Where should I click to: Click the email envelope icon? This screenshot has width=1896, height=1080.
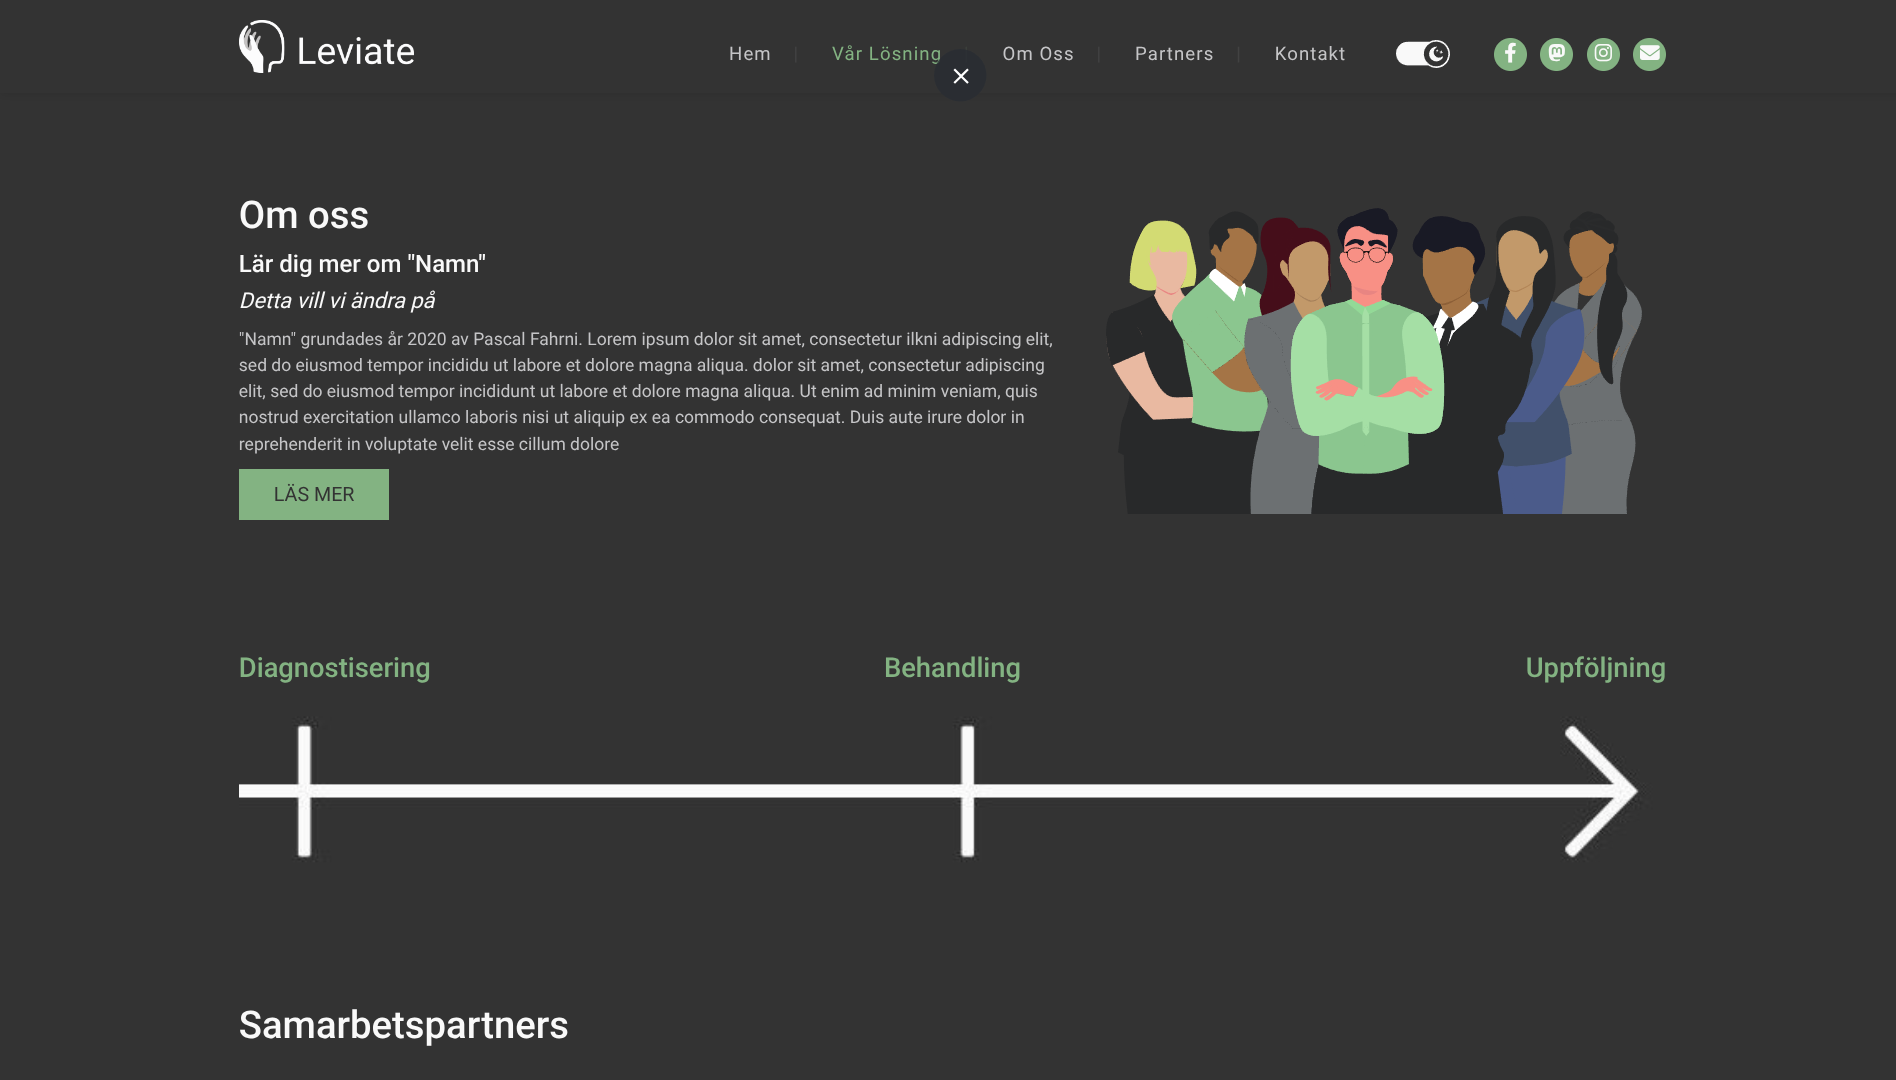click(x=1649, y=54)
